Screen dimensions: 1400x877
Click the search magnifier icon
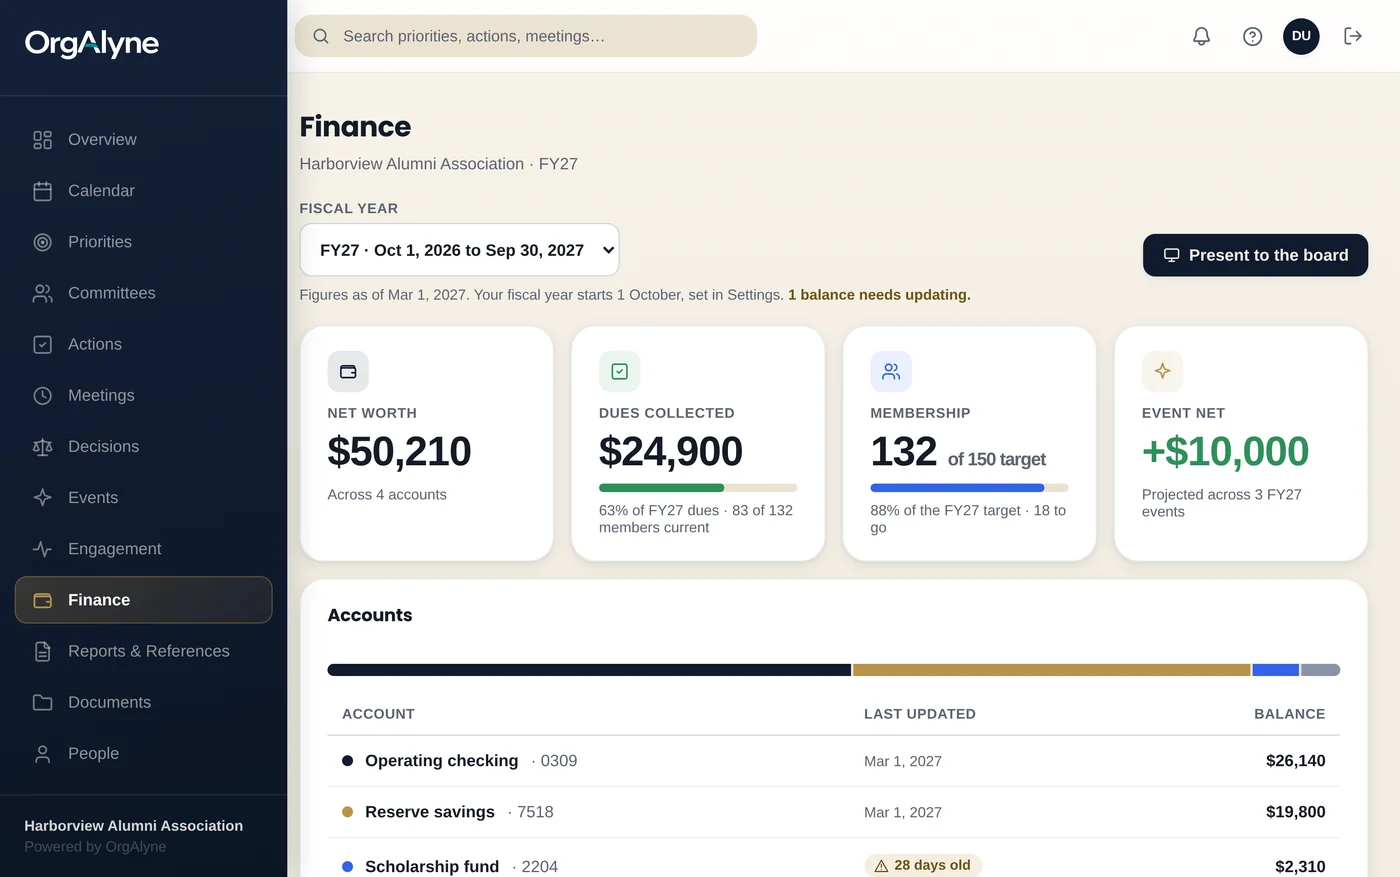321,36
